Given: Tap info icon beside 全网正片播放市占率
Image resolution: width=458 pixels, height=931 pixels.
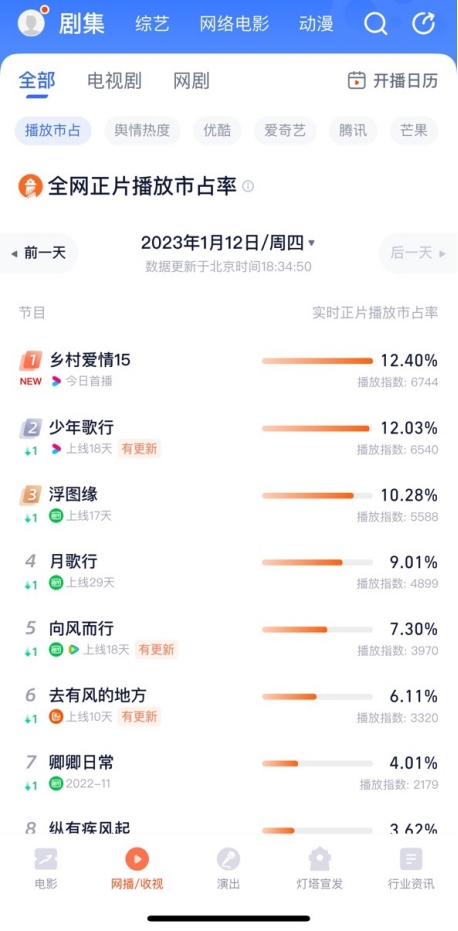Looking at the screenshot, I should [x=248, y=186].
